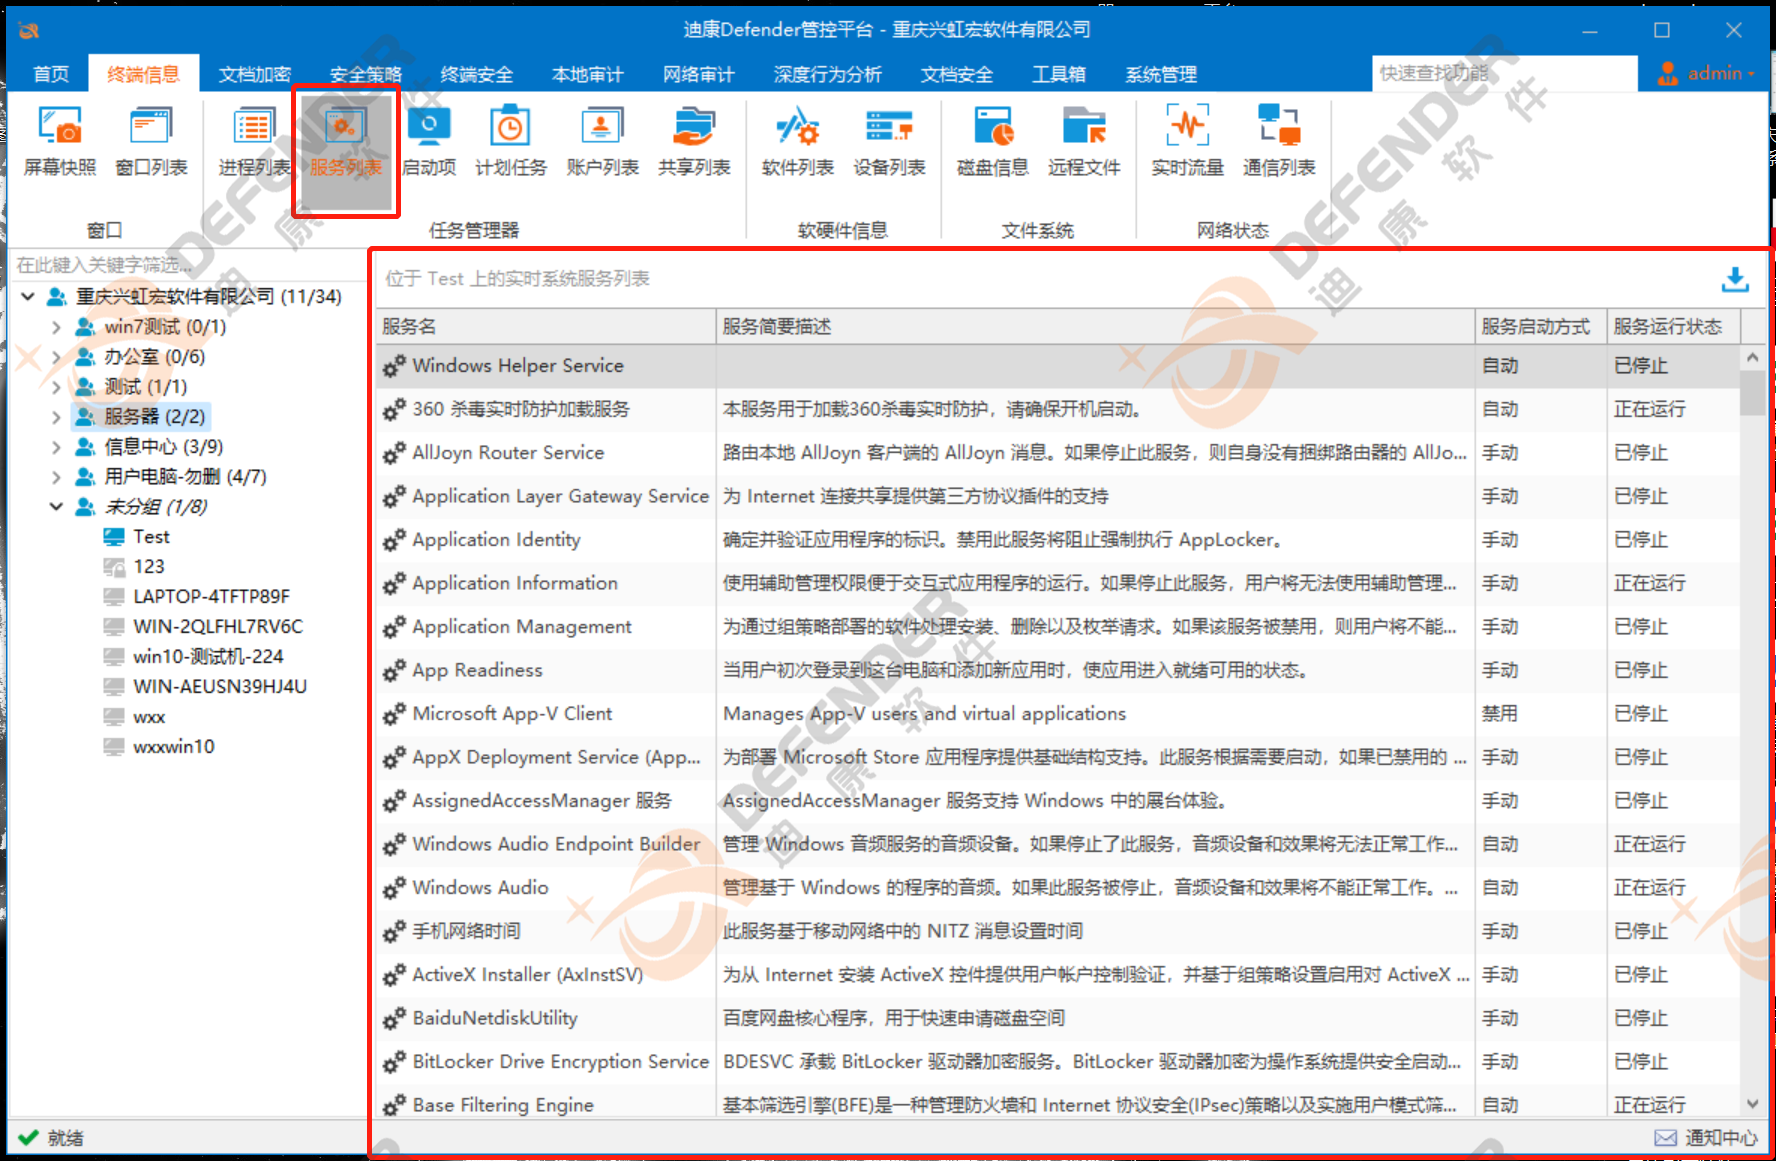Select the Microsoft App-V Client service
Image resolution: width=1776 pixels, height=1161 pixels.
(1058, 714)
